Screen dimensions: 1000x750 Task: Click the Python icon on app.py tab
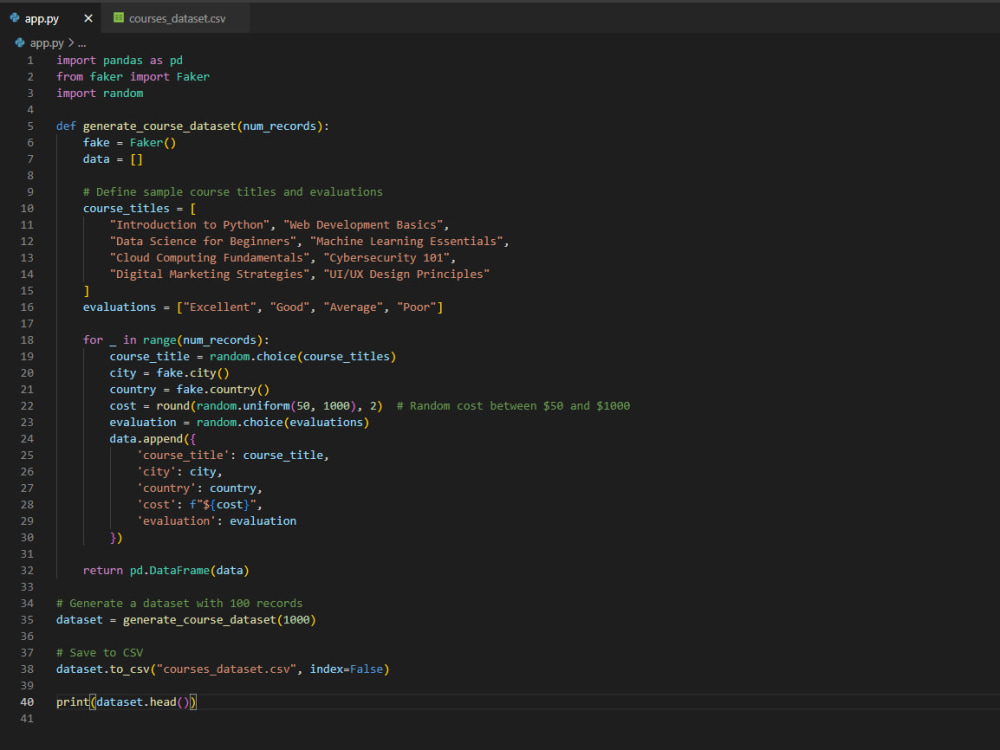14,18
